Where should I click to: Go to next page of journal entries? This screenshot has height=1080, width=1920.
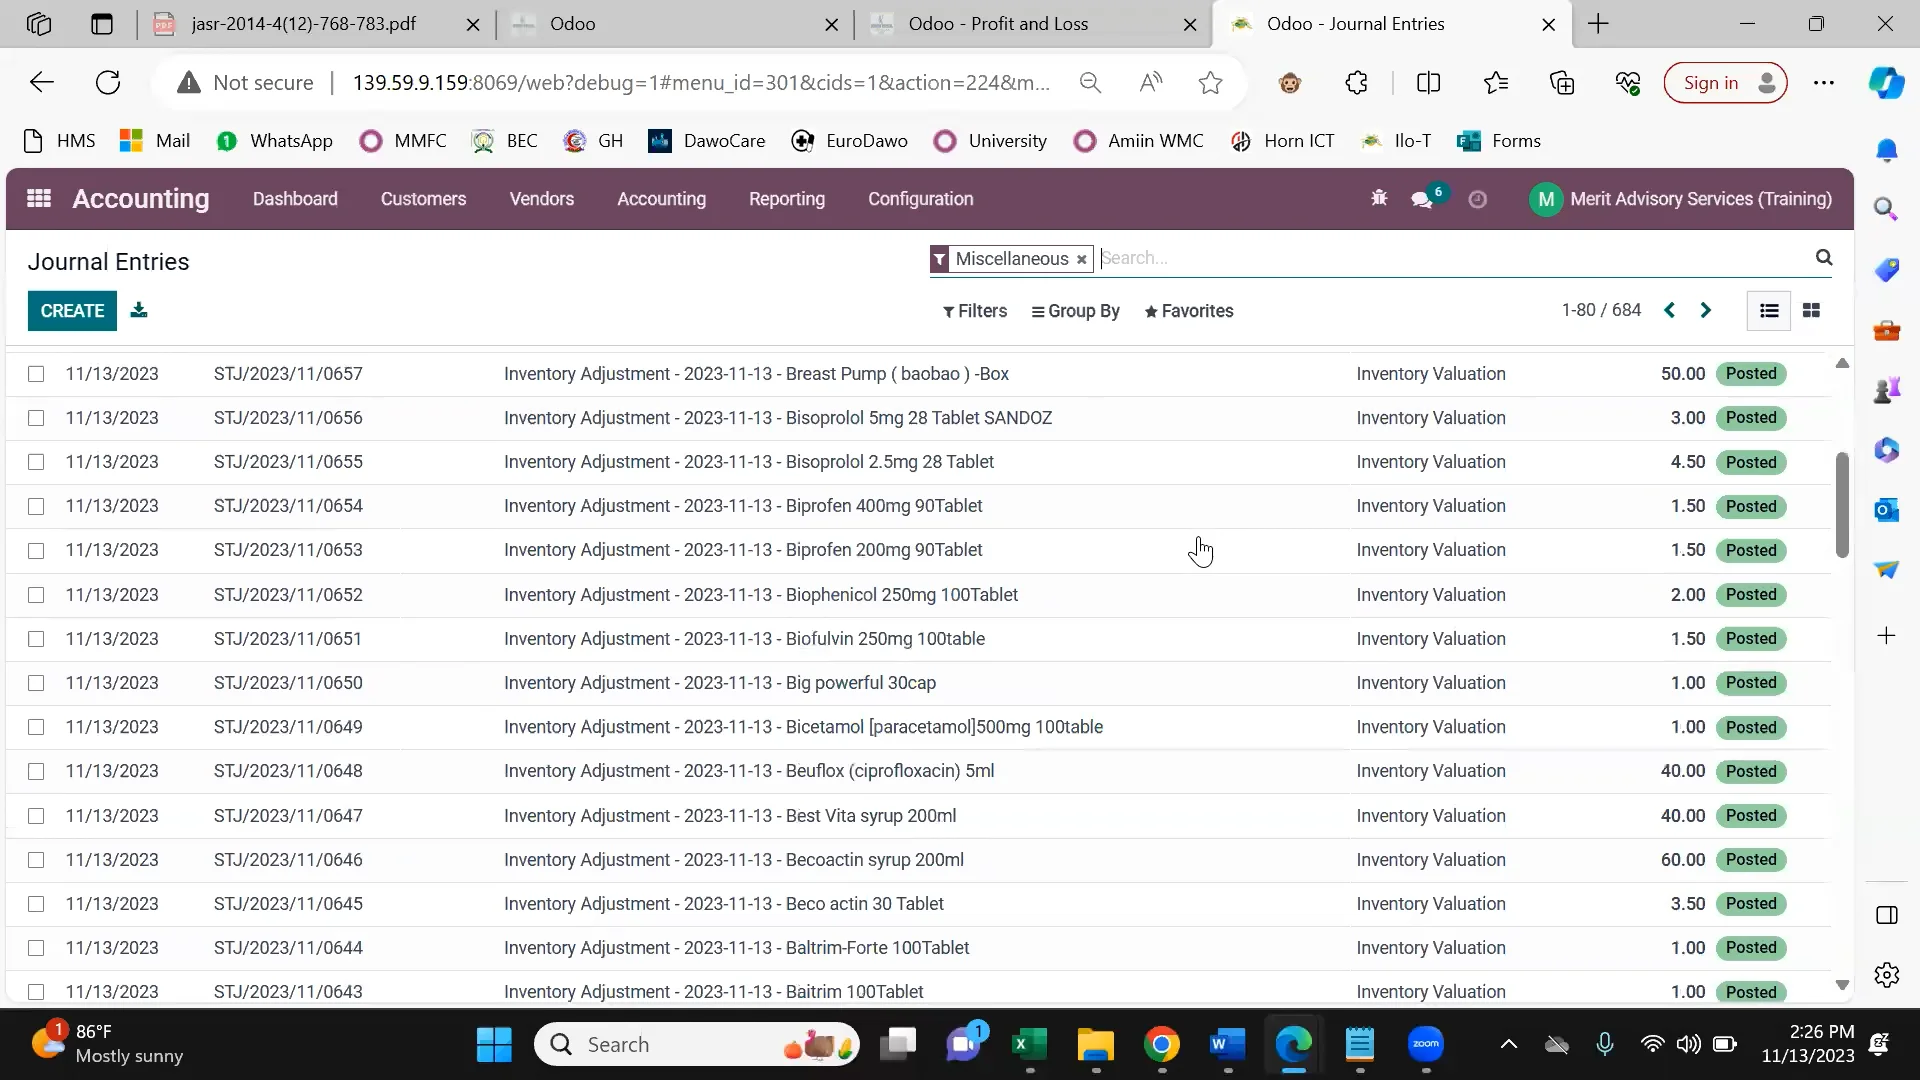tap(1706, 311)
